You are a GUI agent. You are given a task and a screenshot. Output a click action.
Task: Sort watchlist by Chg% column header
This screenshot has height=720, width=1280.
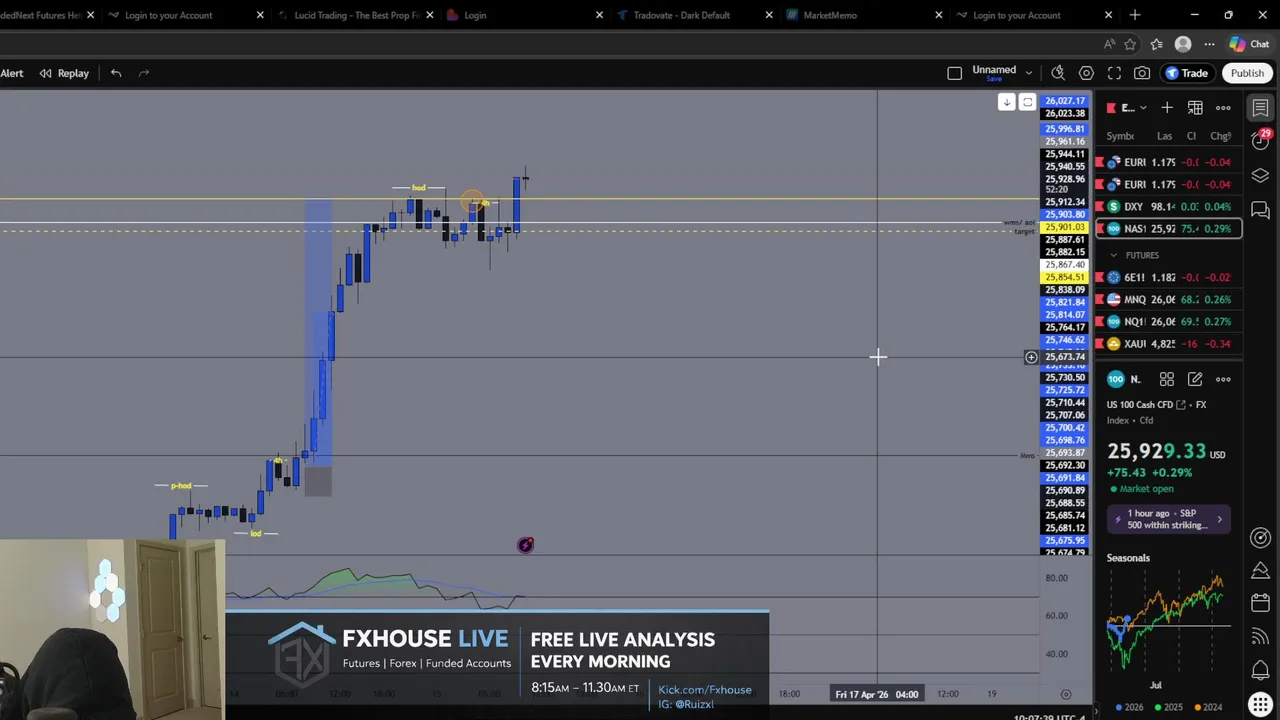coord(1220,136)
